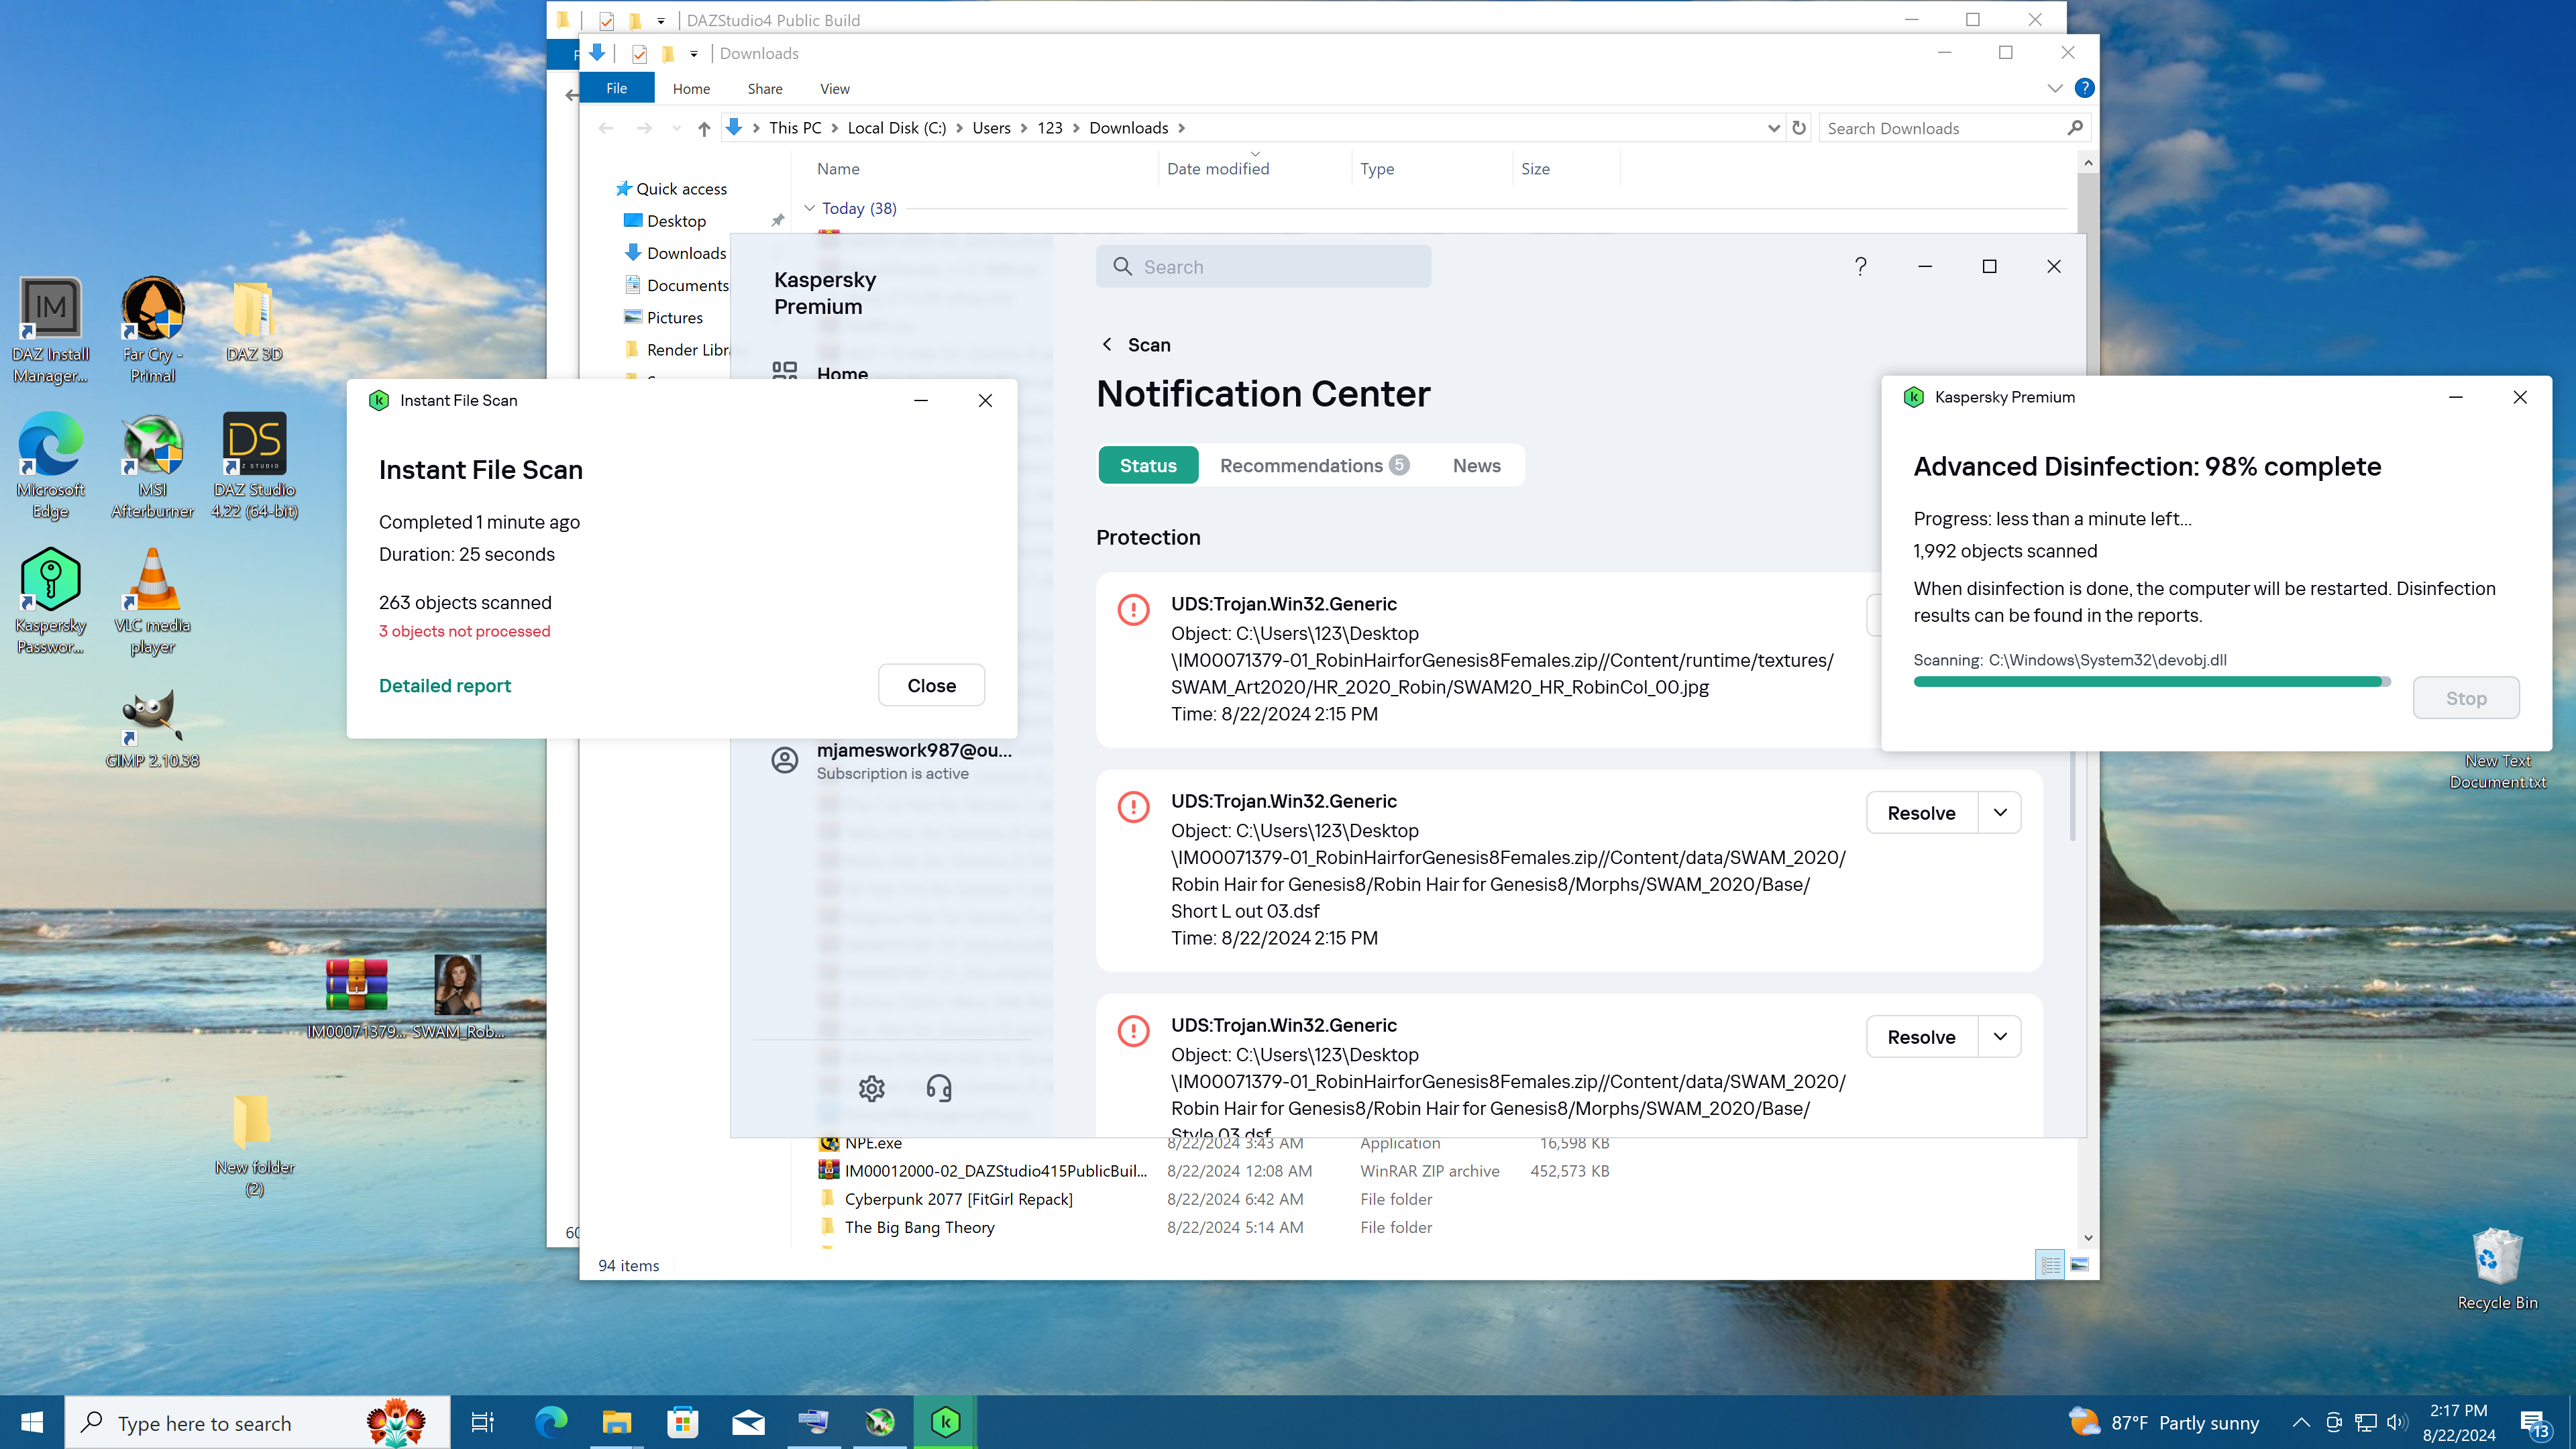
Task: Open Mail app from taskbar
Action: click(748, 1422)
